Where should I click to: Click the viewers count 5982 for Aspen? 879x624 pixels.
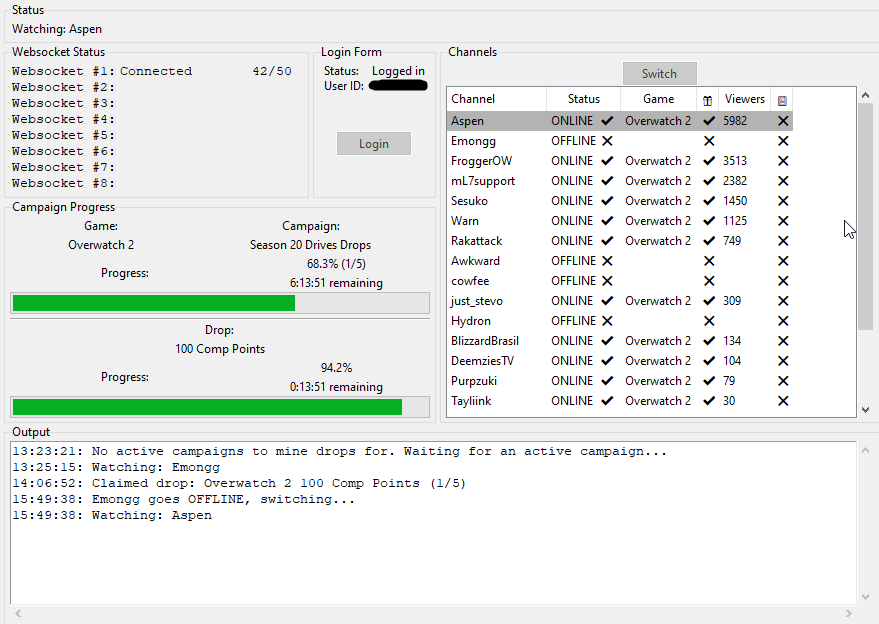734,121
